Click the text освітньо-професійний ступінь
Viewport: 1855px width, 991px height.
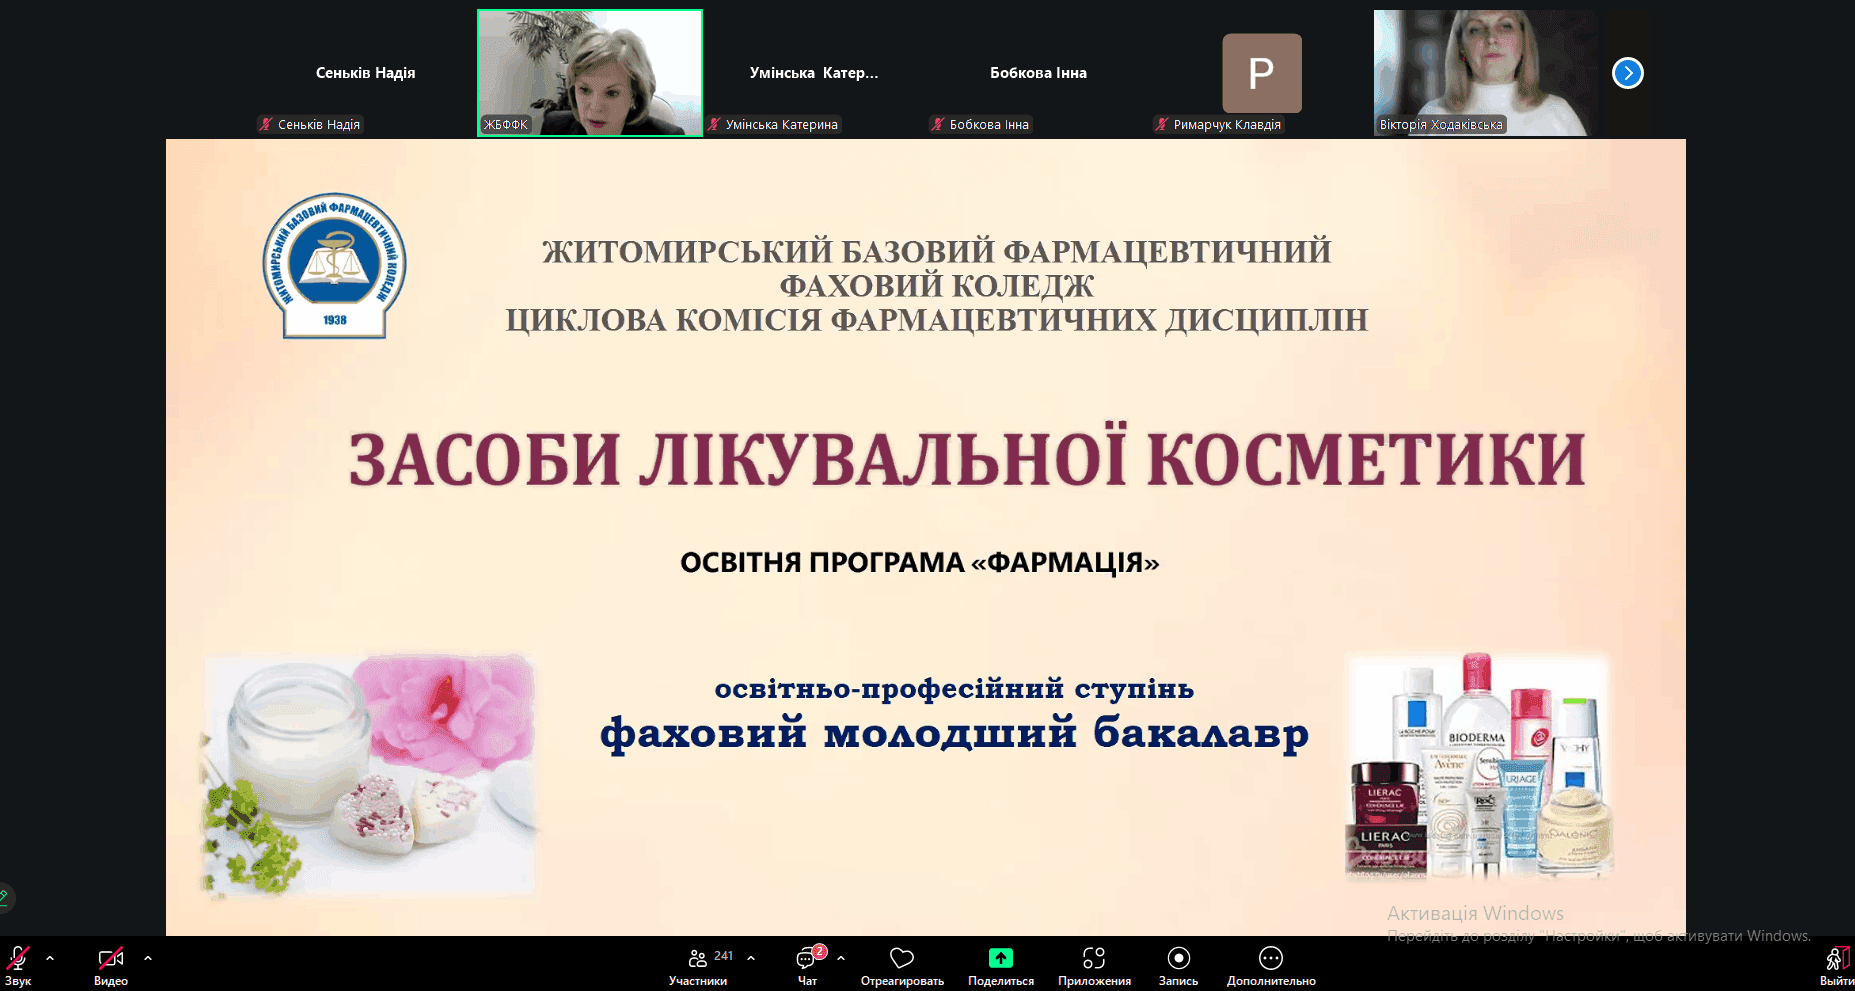pos(954,689)
